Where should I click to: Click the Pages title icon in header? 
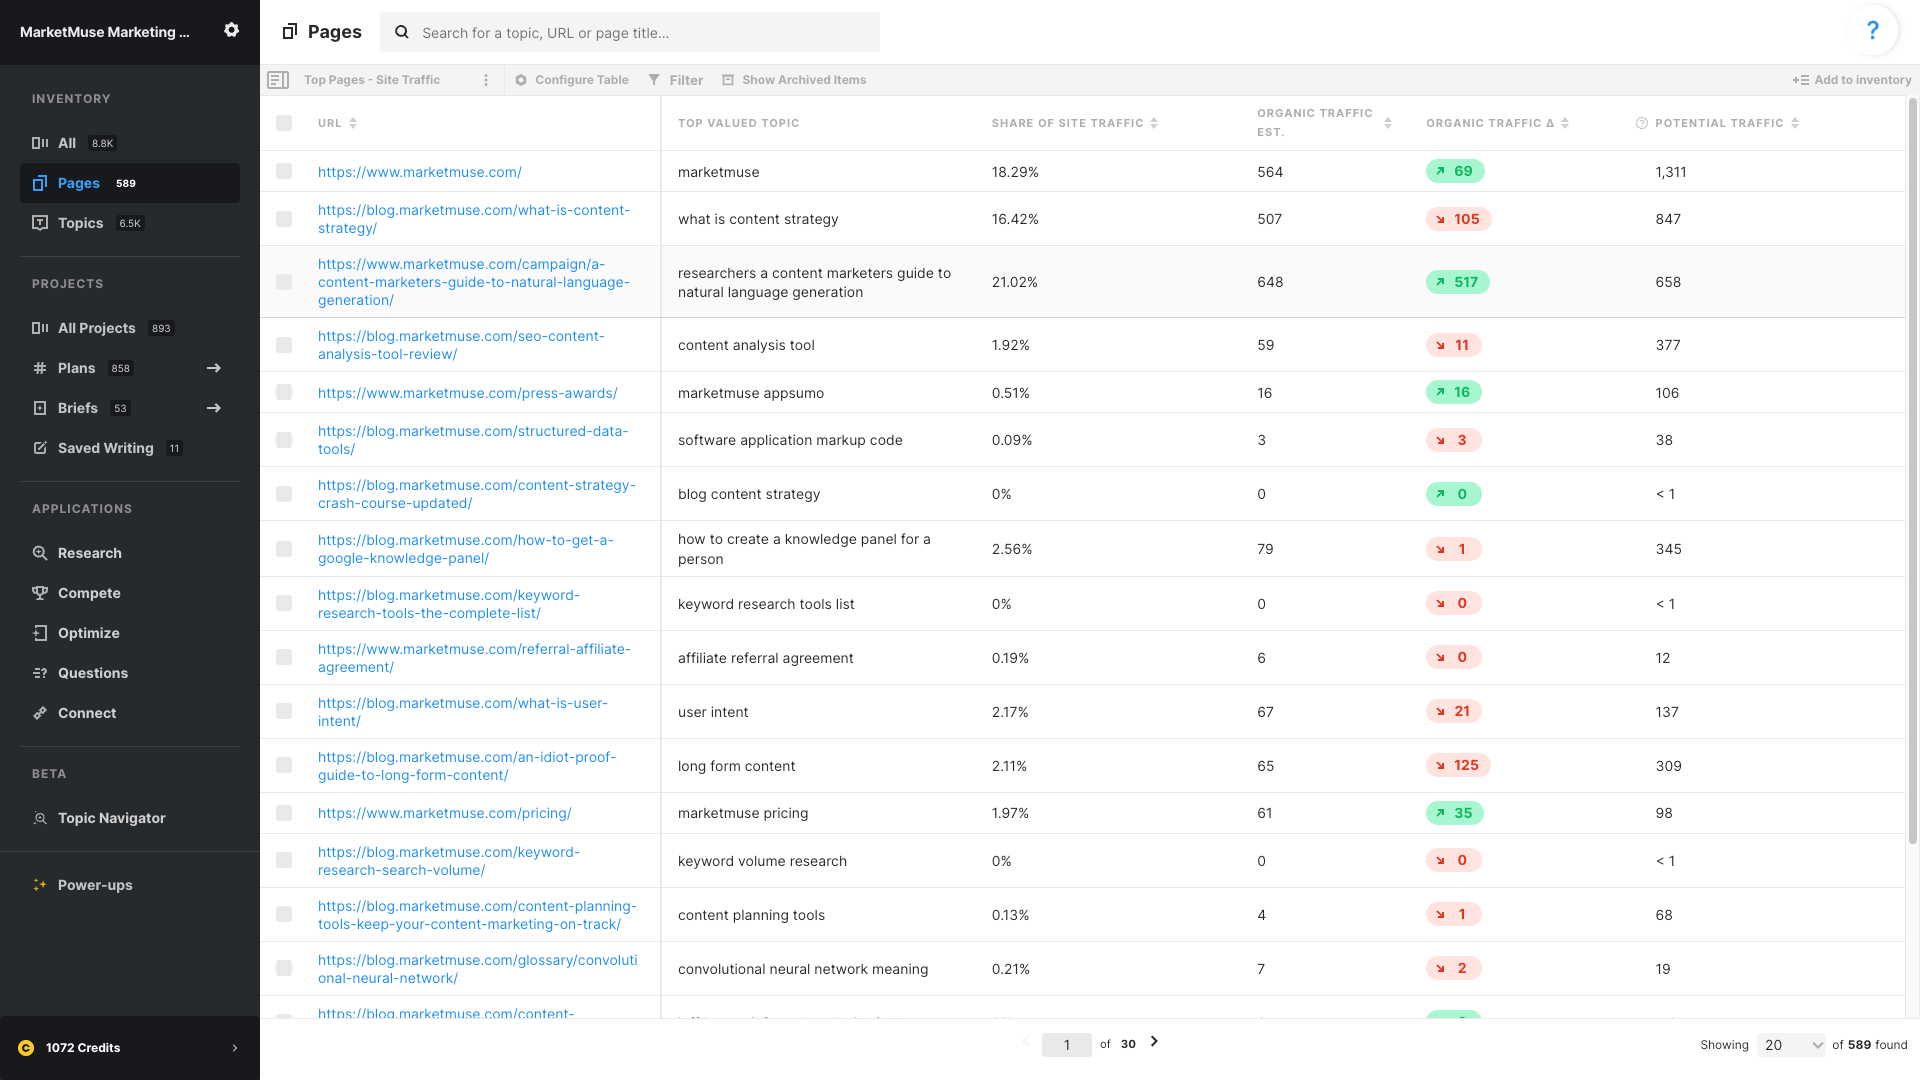coord(290,32)
